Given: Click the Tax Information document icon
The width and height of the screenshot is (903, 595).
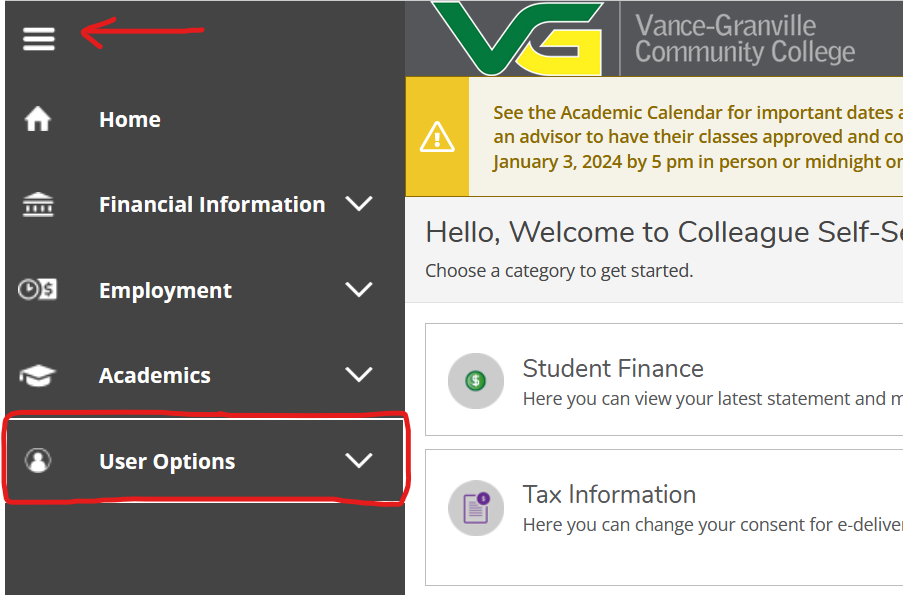Looking at the screenshot, I should [475, 508].
